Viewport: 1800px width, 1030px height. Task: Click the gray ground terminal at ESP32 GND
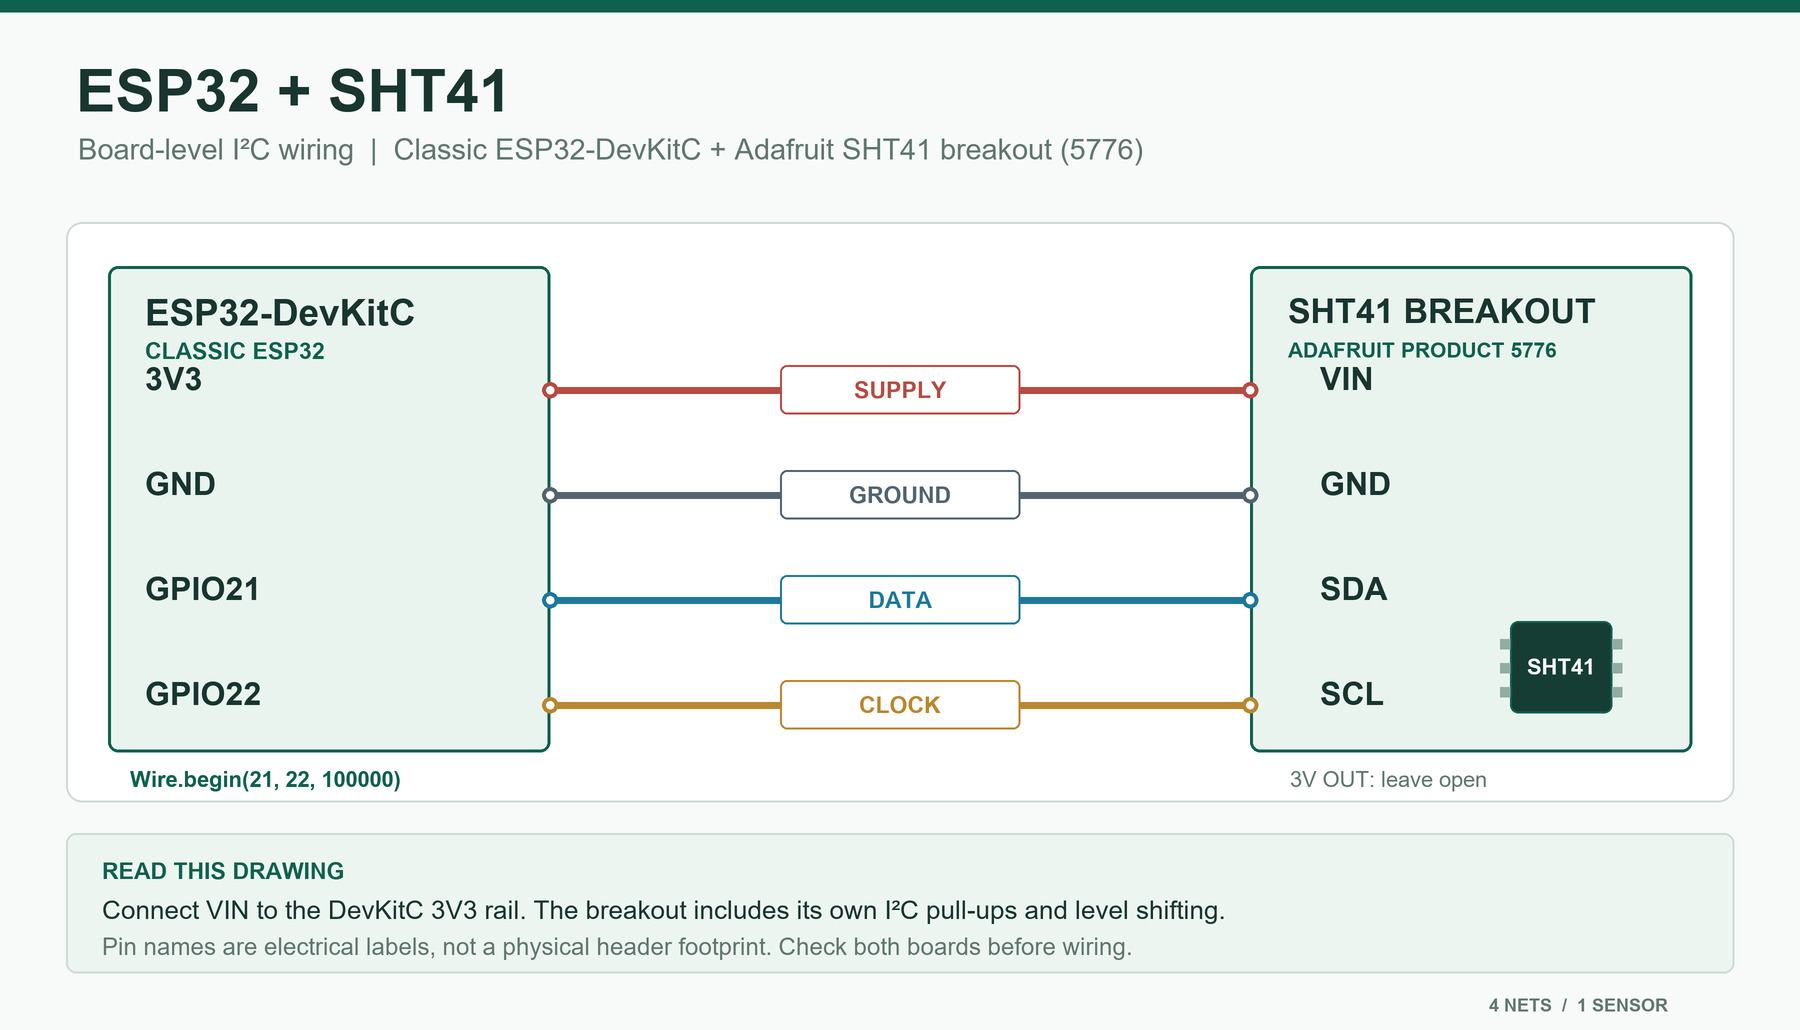[x=550, y=495]
